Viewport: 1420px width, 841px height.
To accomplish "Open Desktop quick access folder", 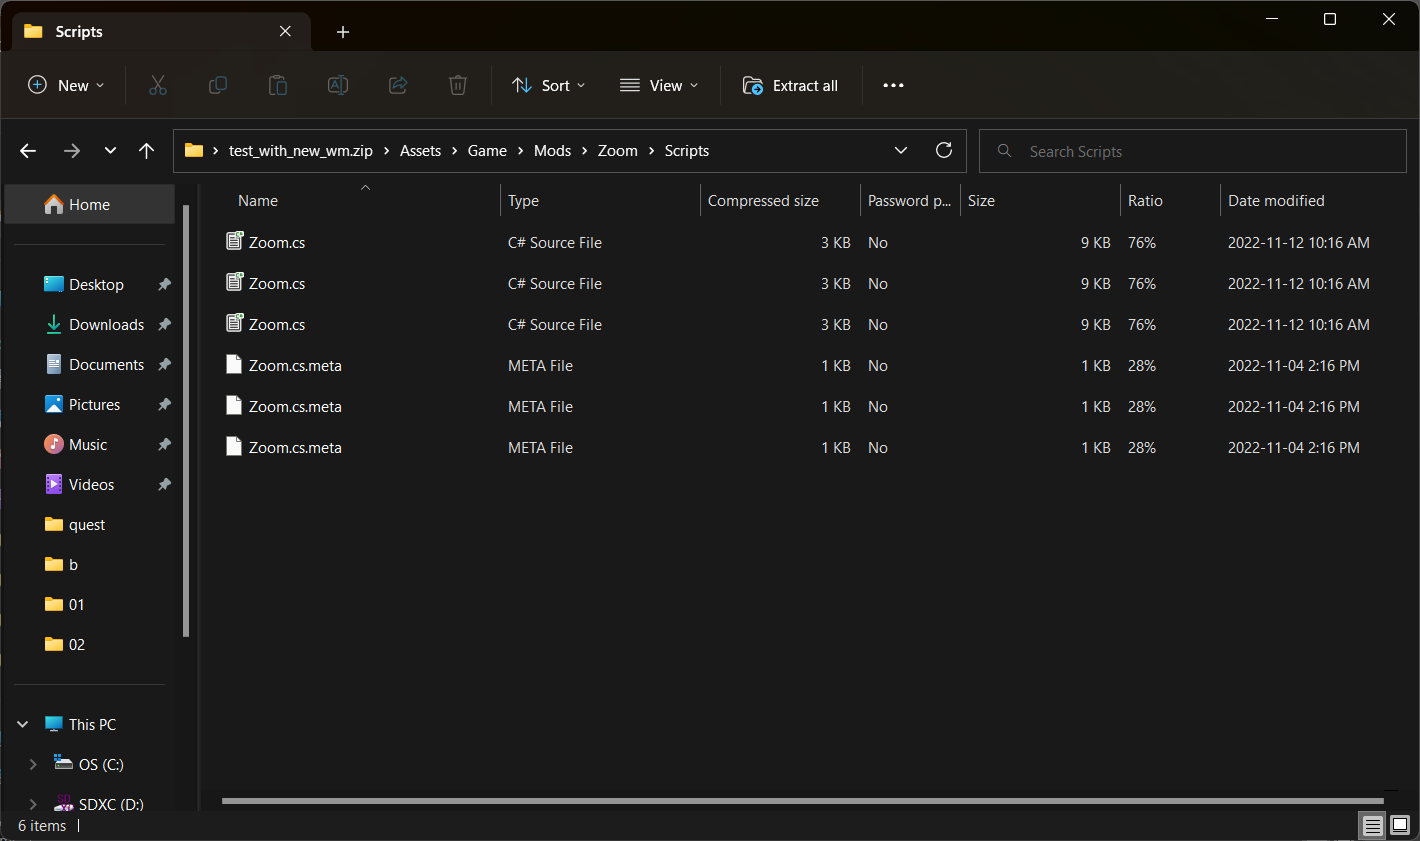I will pyautogui.click(x=96, y=285).
